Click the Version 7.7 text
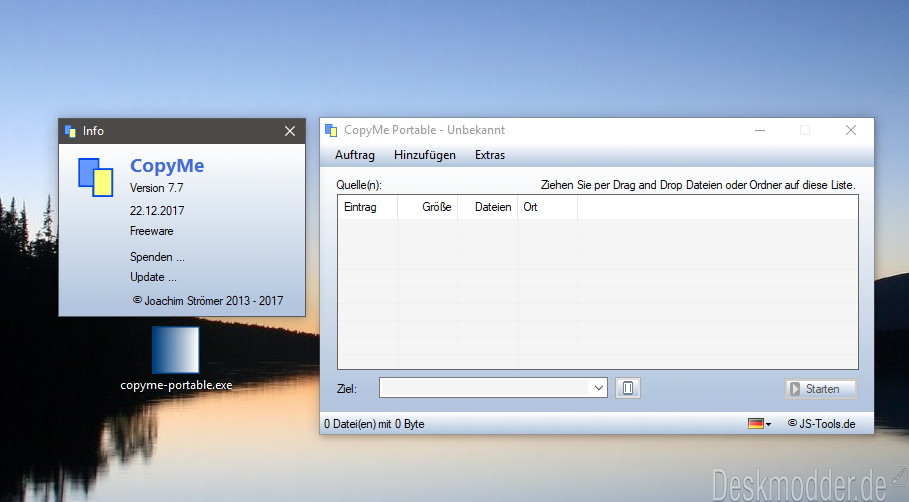 click(x=157, y=188)
